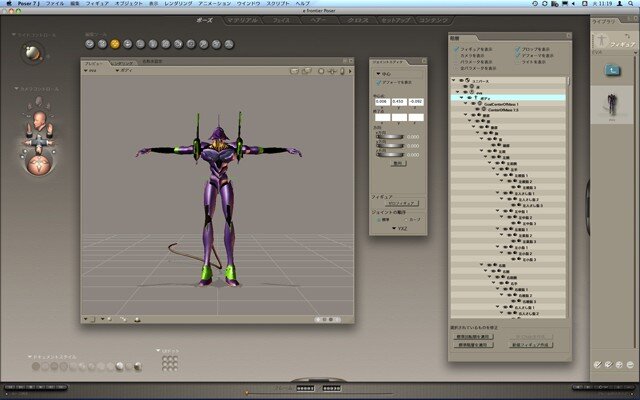Screen dimensions: 640x400
Task: Select the Rotate editing tool
Action: point(90,44)
